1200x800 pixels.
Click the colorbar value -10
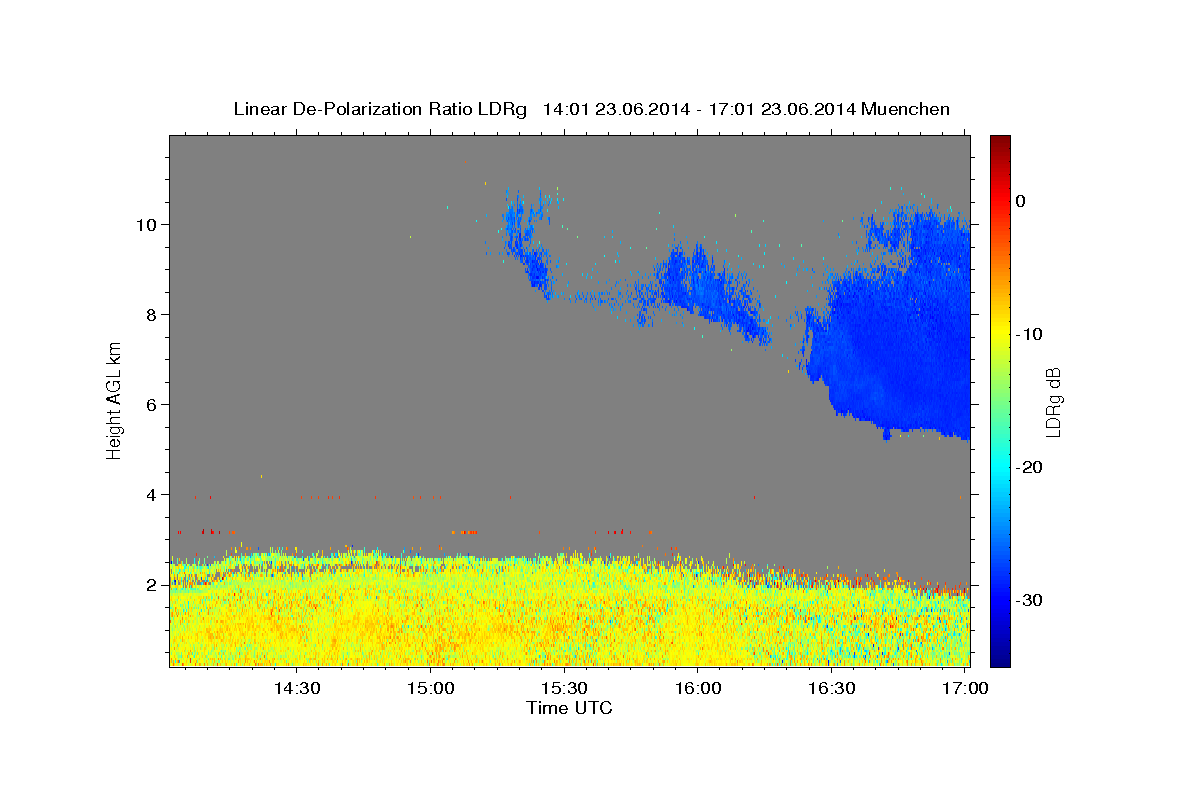click(1029, 334)
